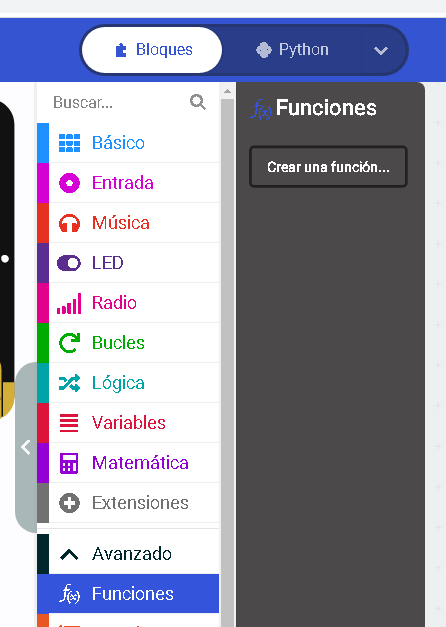Select the Variables category
The image size is (446, 627).
click(128, 423)
